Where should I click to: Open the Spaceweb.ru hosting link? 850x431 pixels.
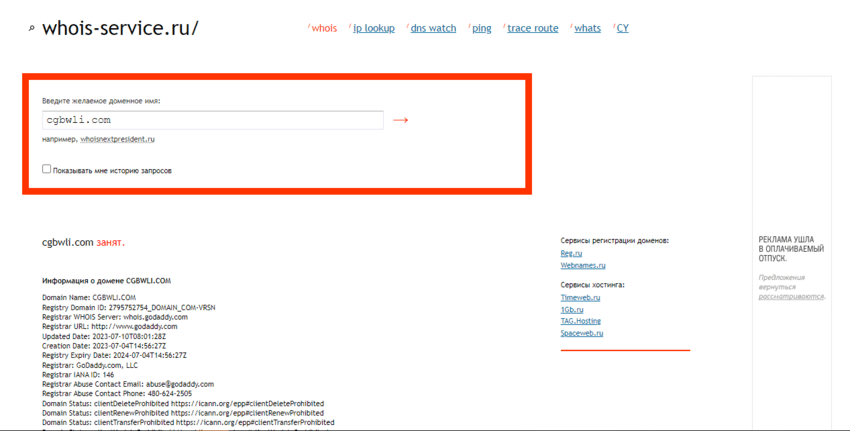pyautogui.click(x=582, y=334)
